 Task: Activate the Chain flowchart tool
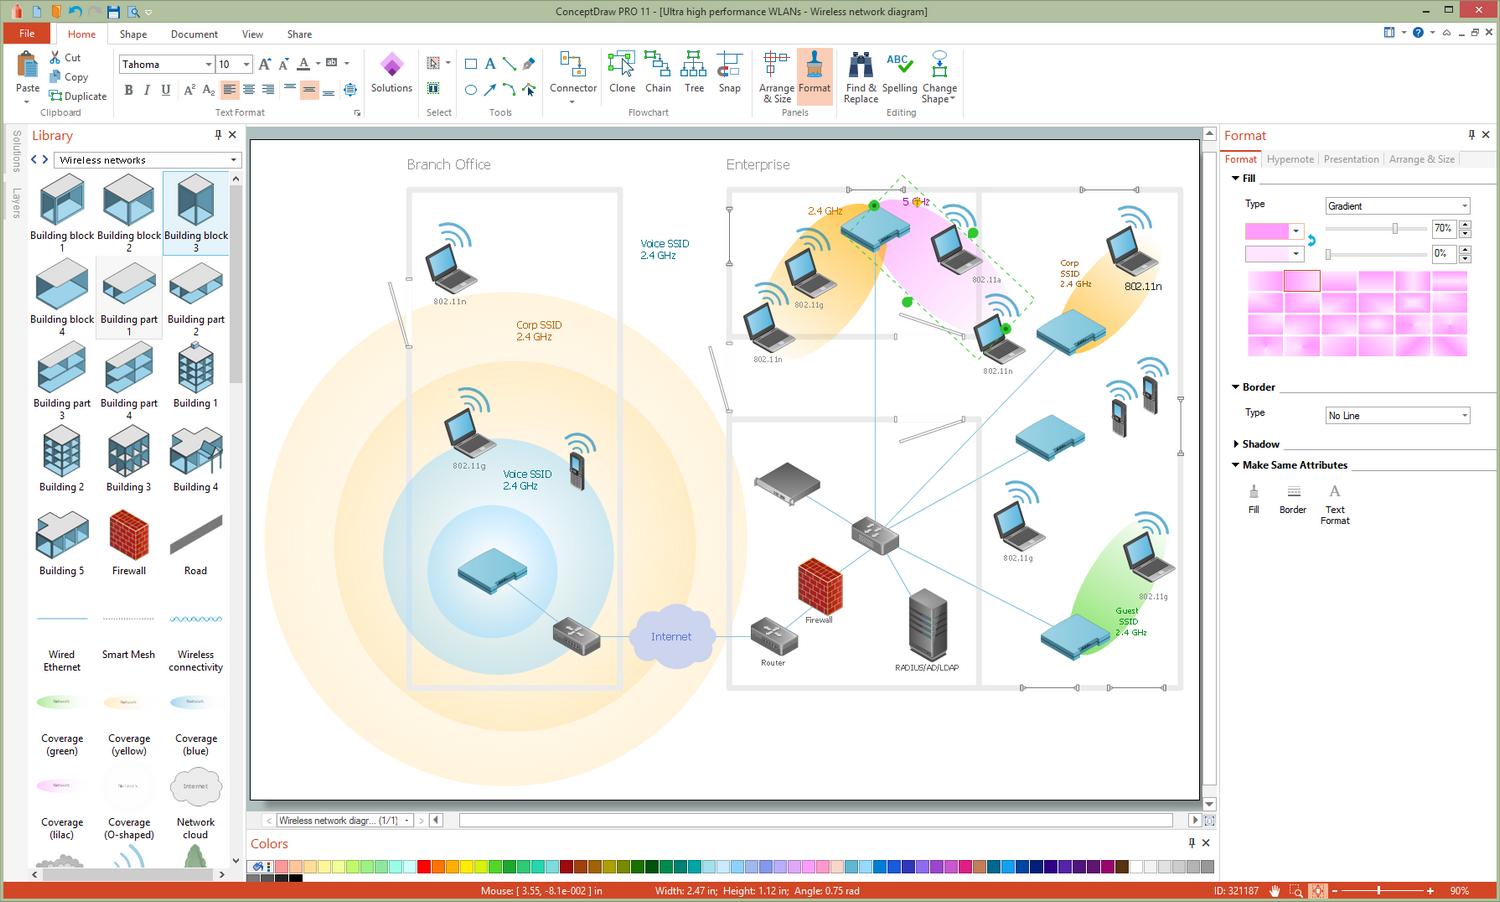658,72
